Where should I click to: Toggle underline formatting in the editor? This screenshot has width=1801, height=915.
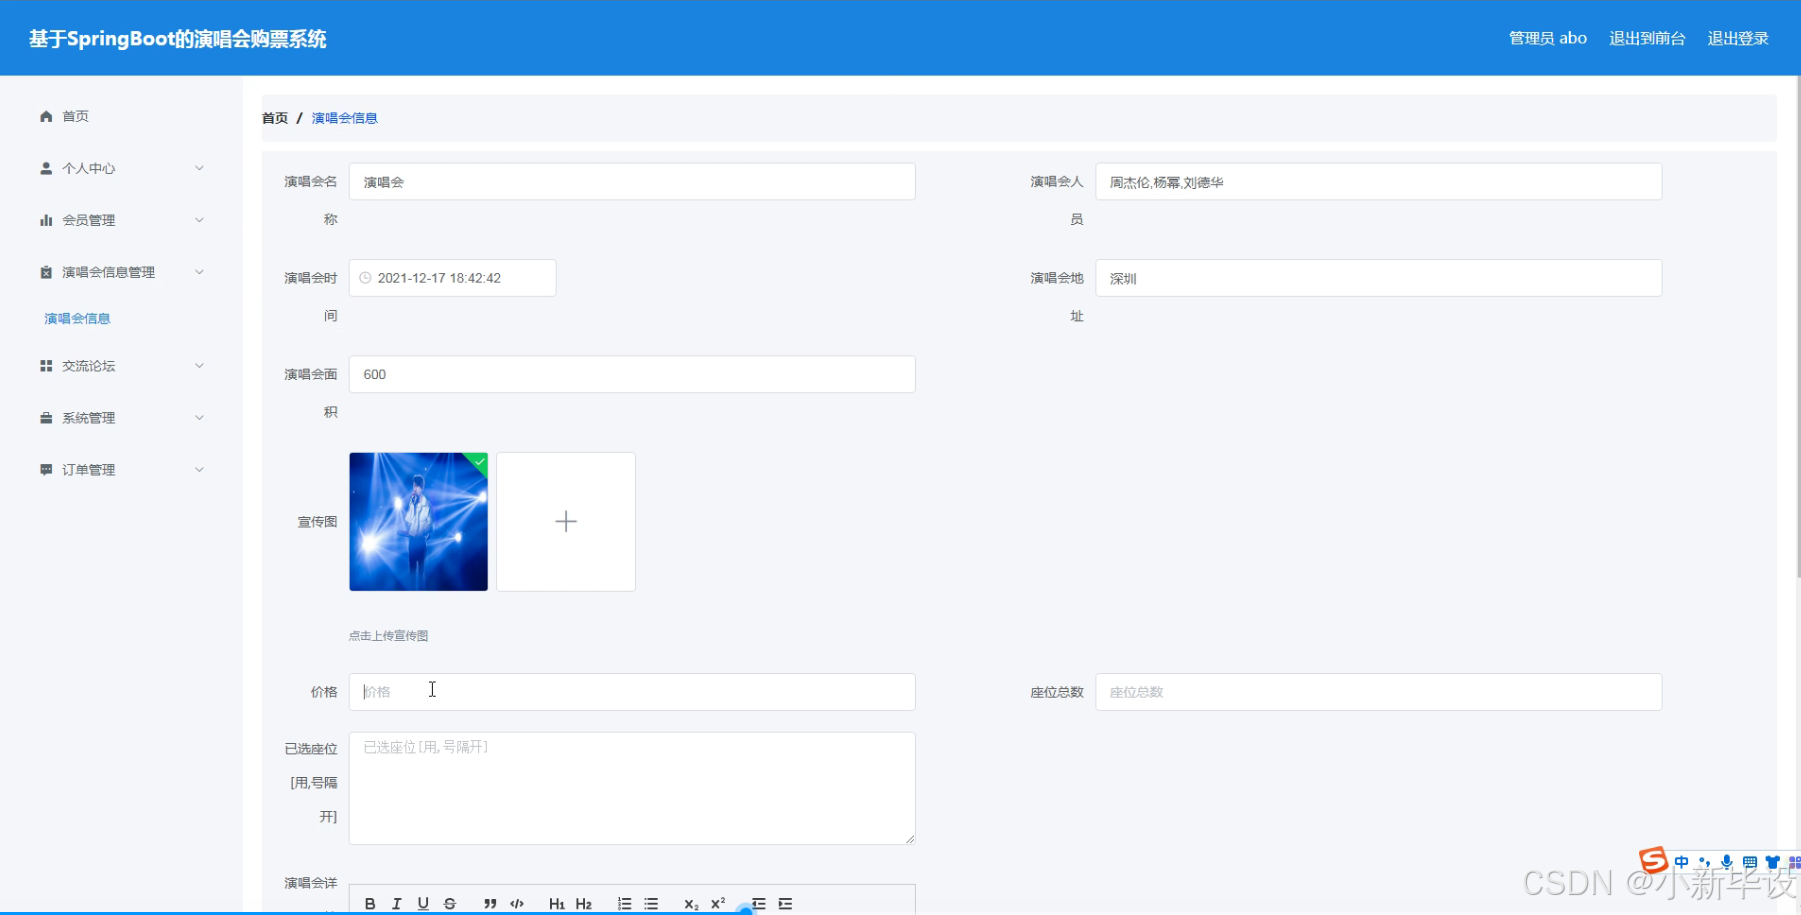pyautogui.click(x=423, y=903)
